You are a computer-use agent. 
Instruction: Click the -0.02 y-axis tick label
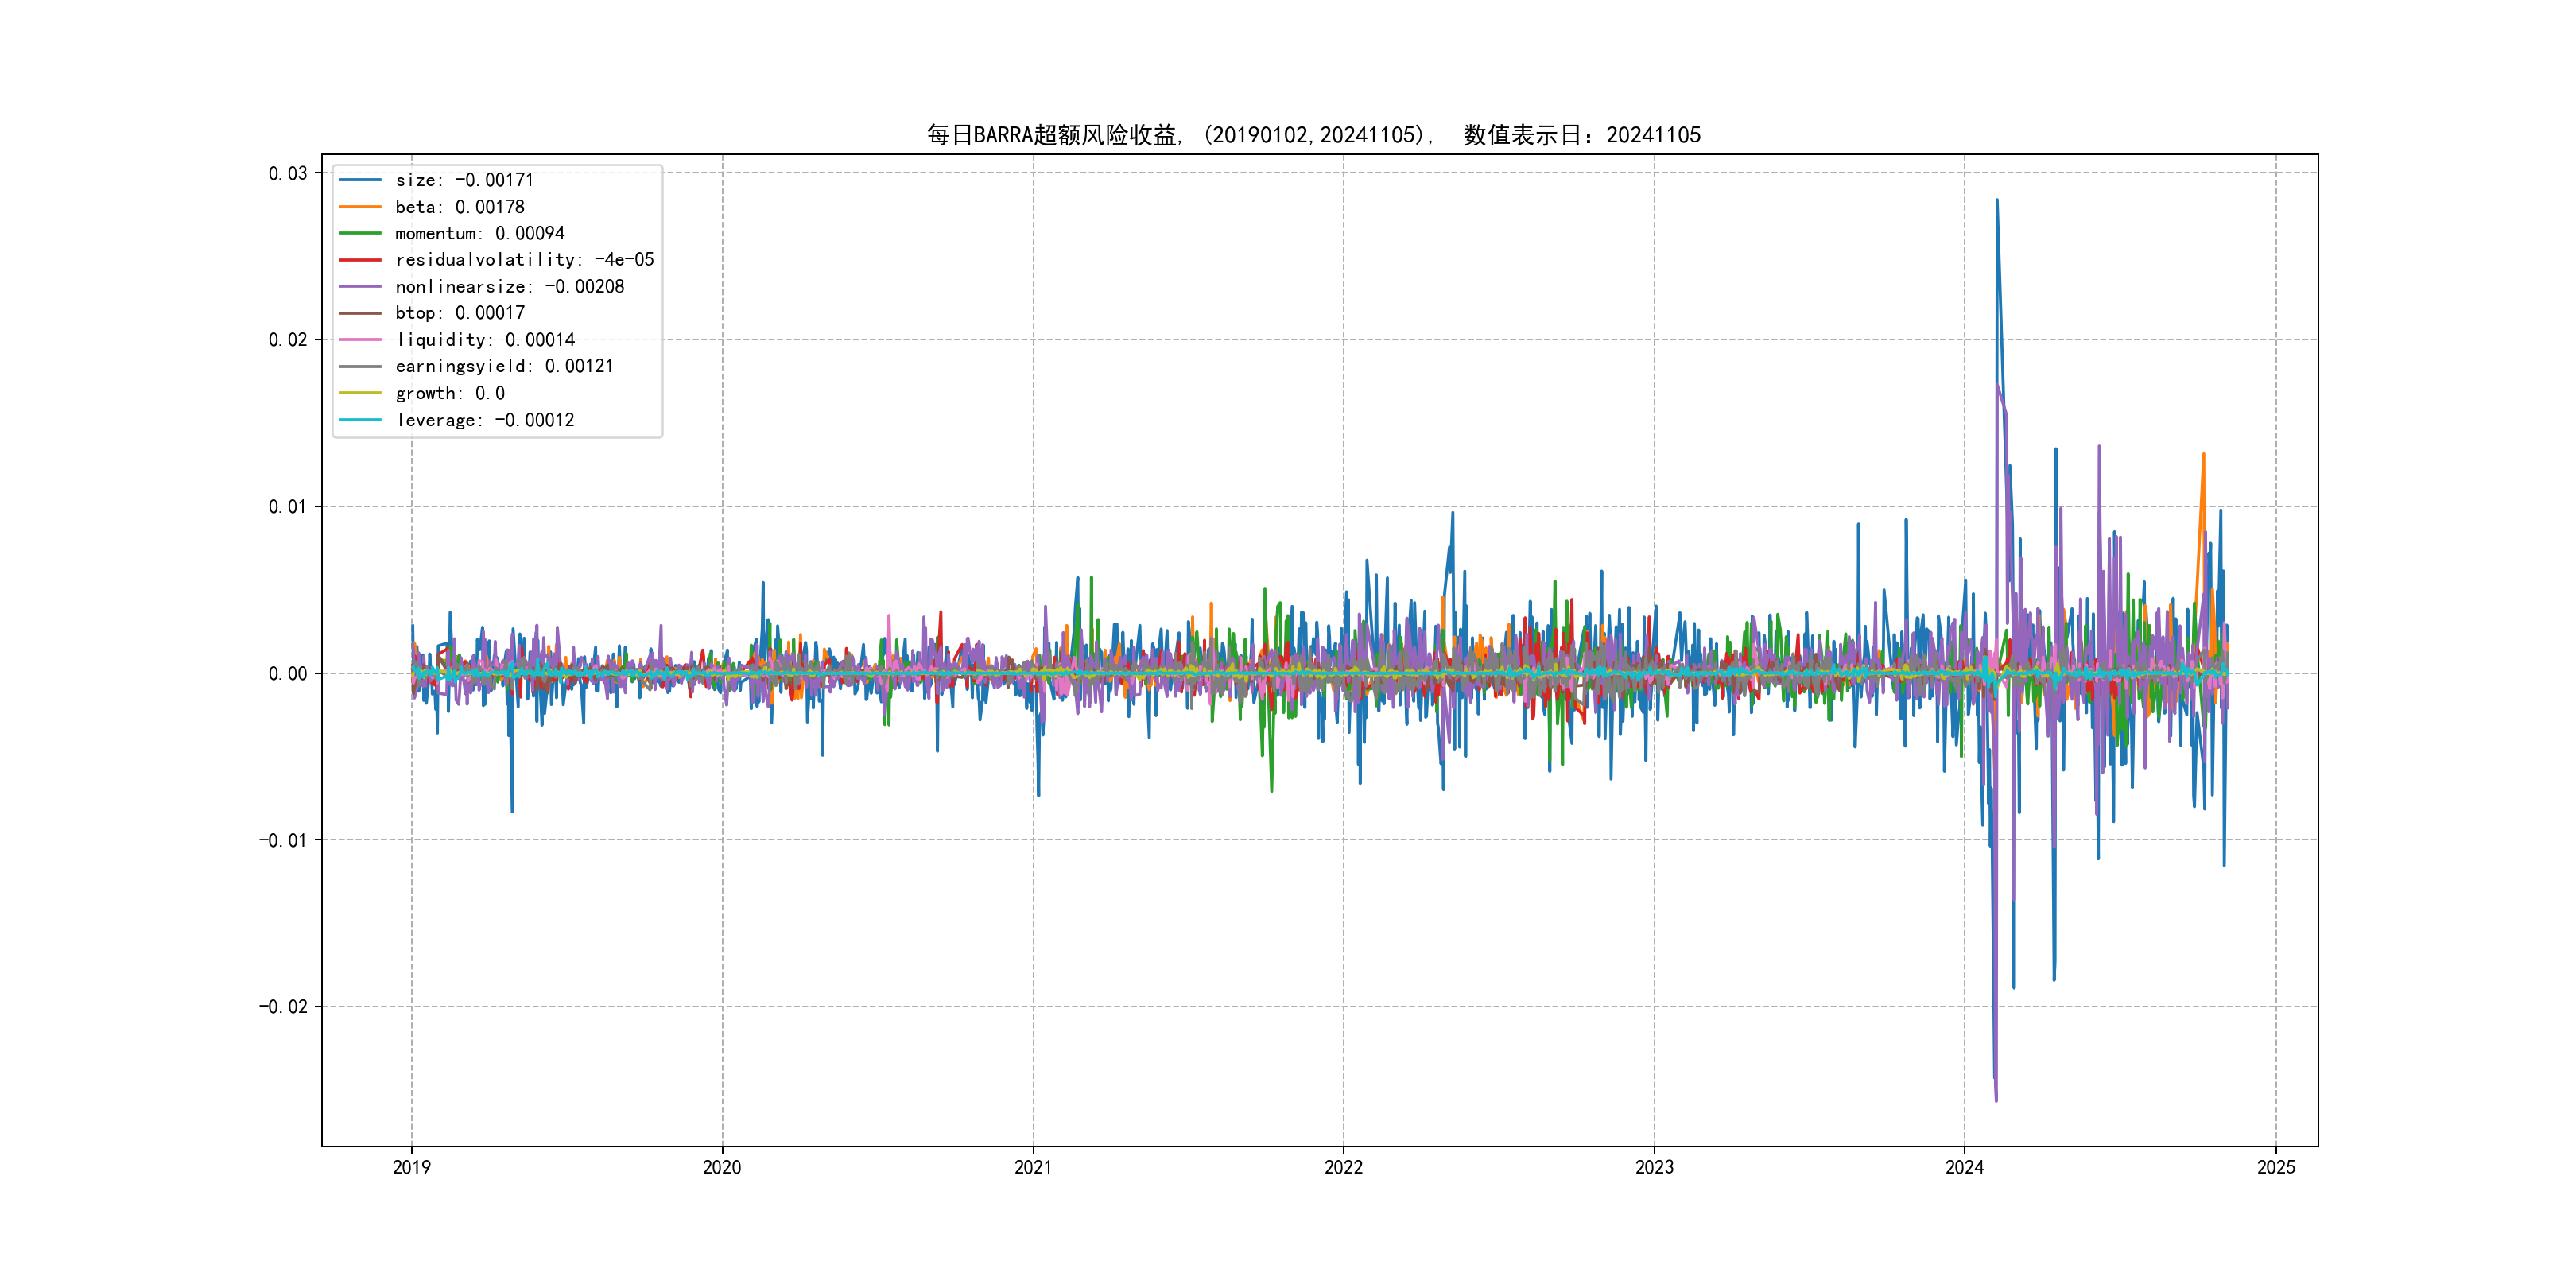[x=283, y=1007]
